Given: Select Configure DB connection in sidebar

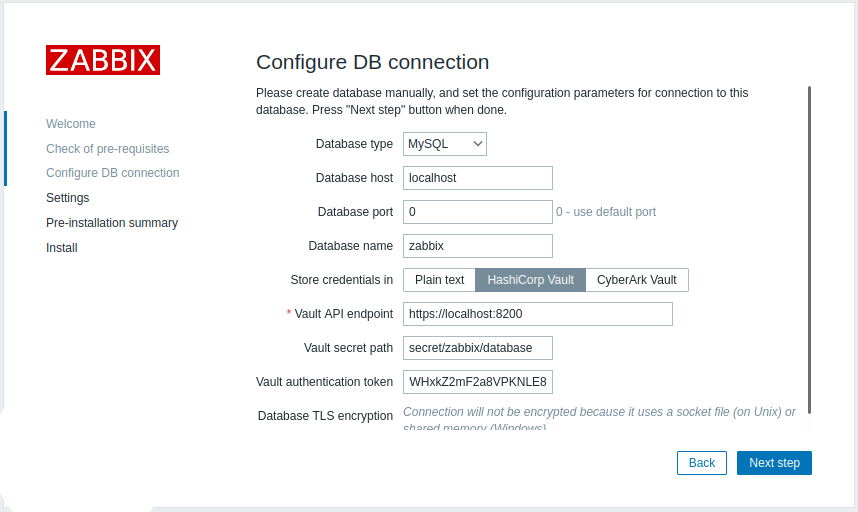Looking at the screenshot, I should 113,173.
